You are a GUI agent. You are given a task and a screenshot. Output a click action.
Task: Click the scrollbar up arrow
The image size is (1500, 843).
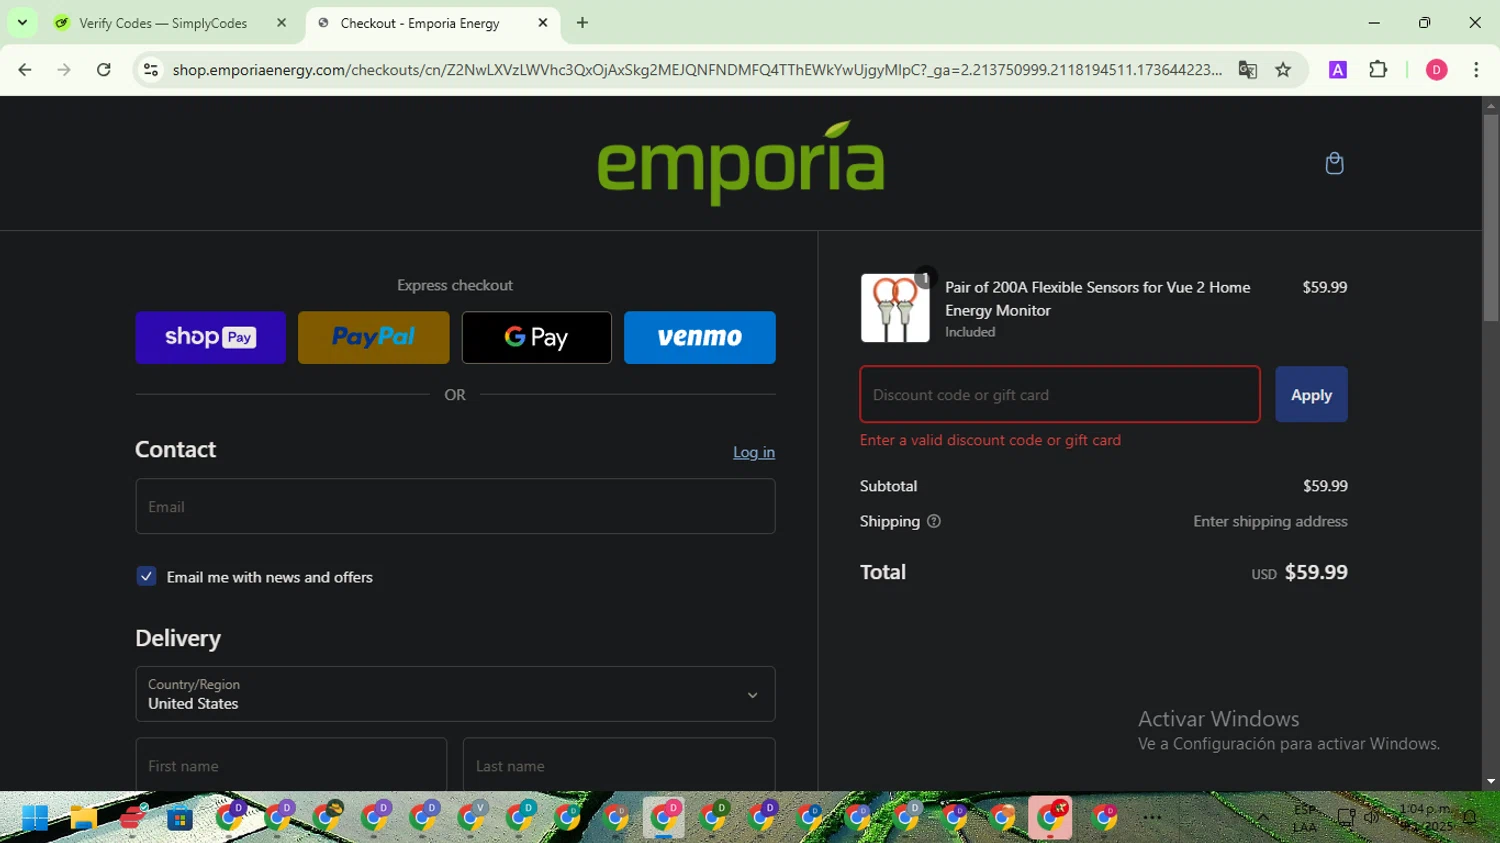1491,105
